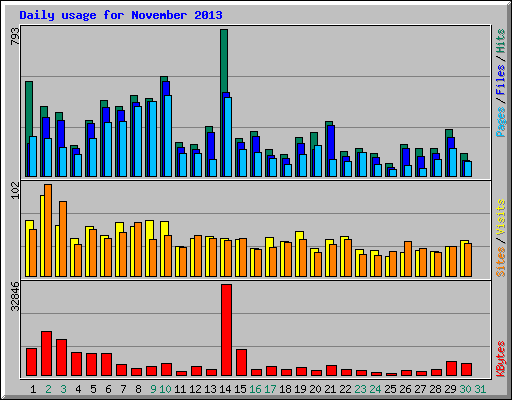Select day label "19" on the x-axis
This screenshot has width=512, height=400.
[300, 389]
